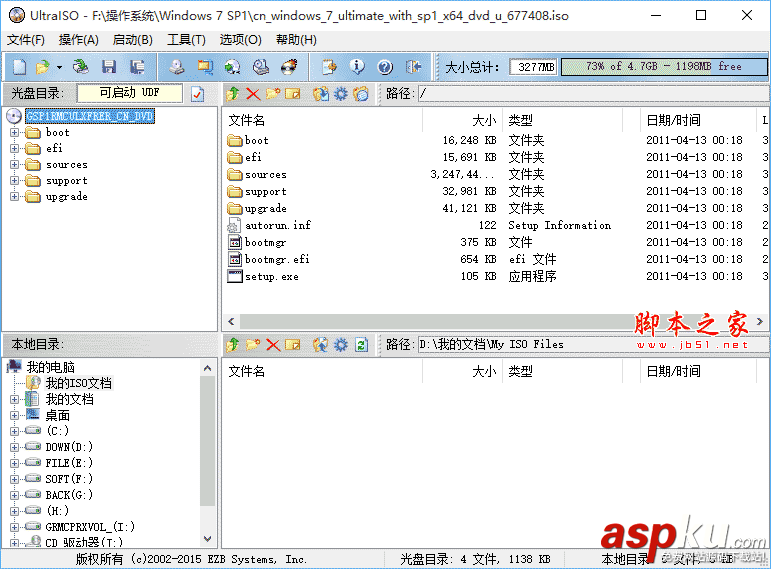Viewport: 771px width, 569px height.
Task: Expand the sources folder in disc tree
Action: [14, 165]
